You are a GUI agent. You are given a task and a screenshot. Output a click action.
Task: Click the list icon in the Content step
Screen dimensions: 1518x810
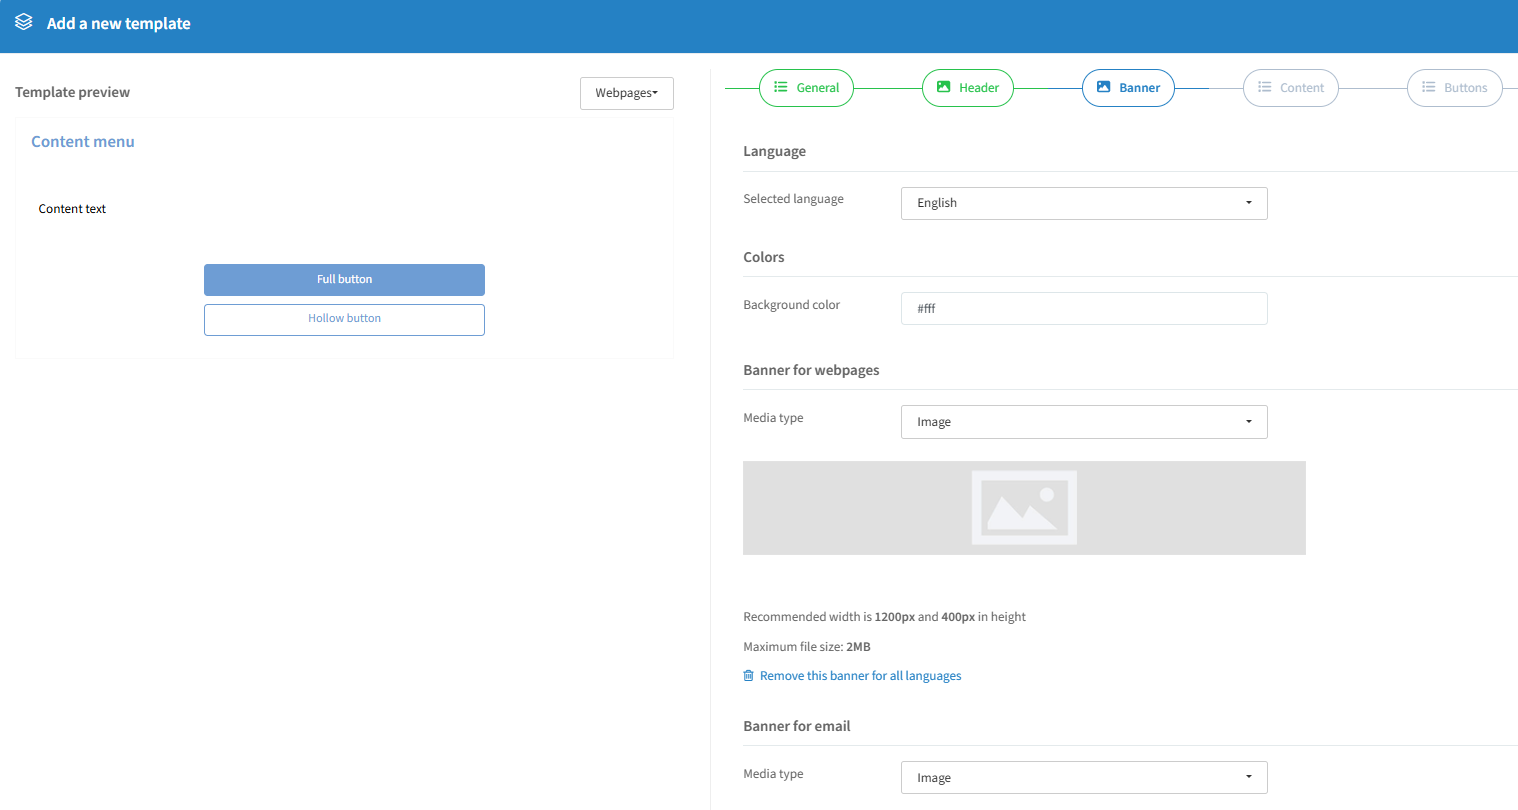click(1265, 87)
